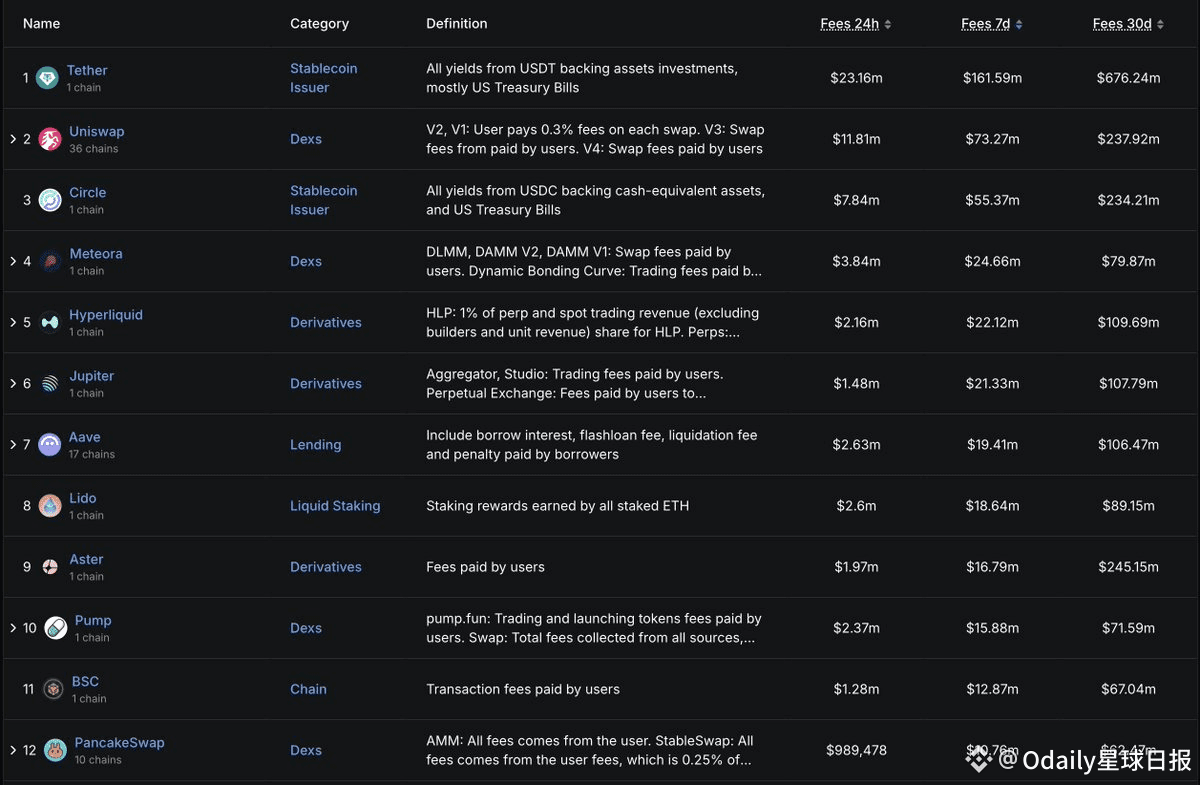The width and height of the screenshot is (1200, 785).
Task: Click the PancakeSwap bunny logo icon
Action: (x=55, y=750)
